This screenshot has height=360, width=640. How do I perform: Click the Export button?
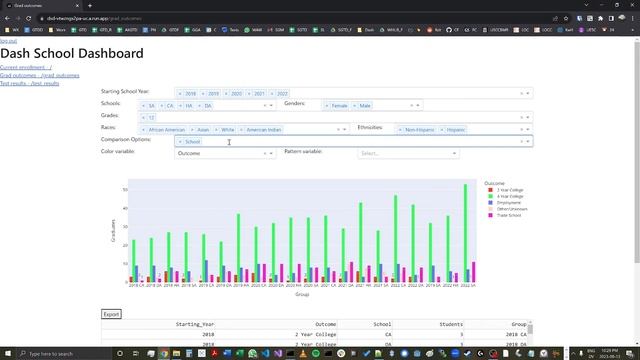point(111,314)
